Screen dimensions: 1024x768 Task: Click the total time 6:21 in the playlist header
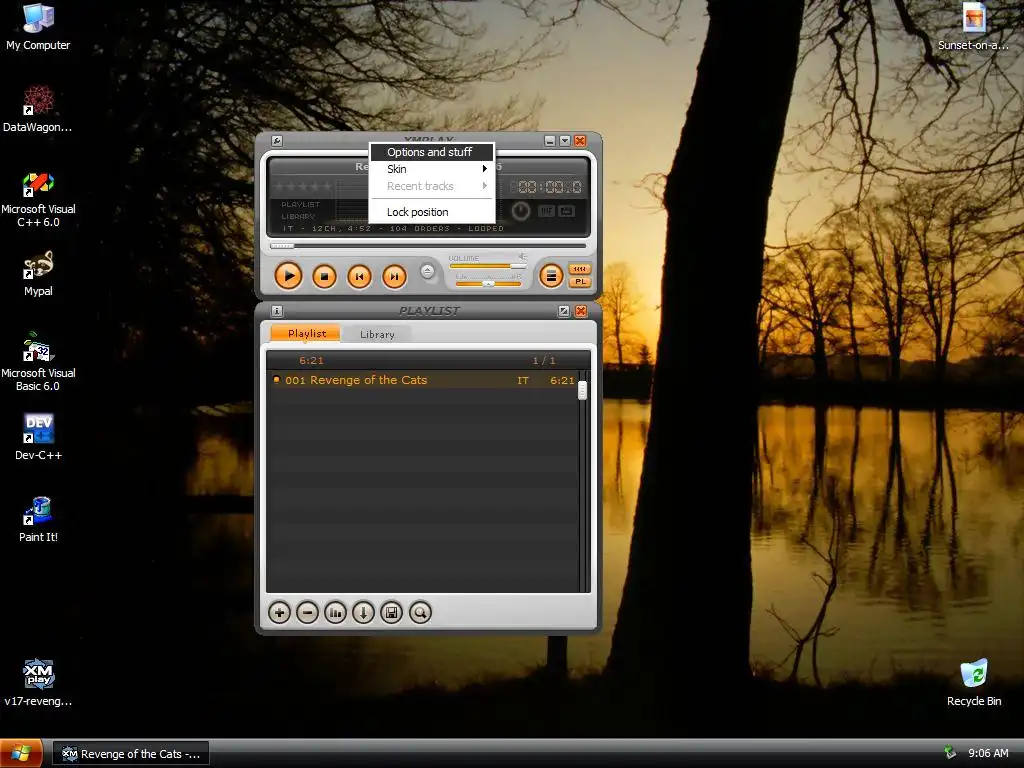tap(312, 360)
